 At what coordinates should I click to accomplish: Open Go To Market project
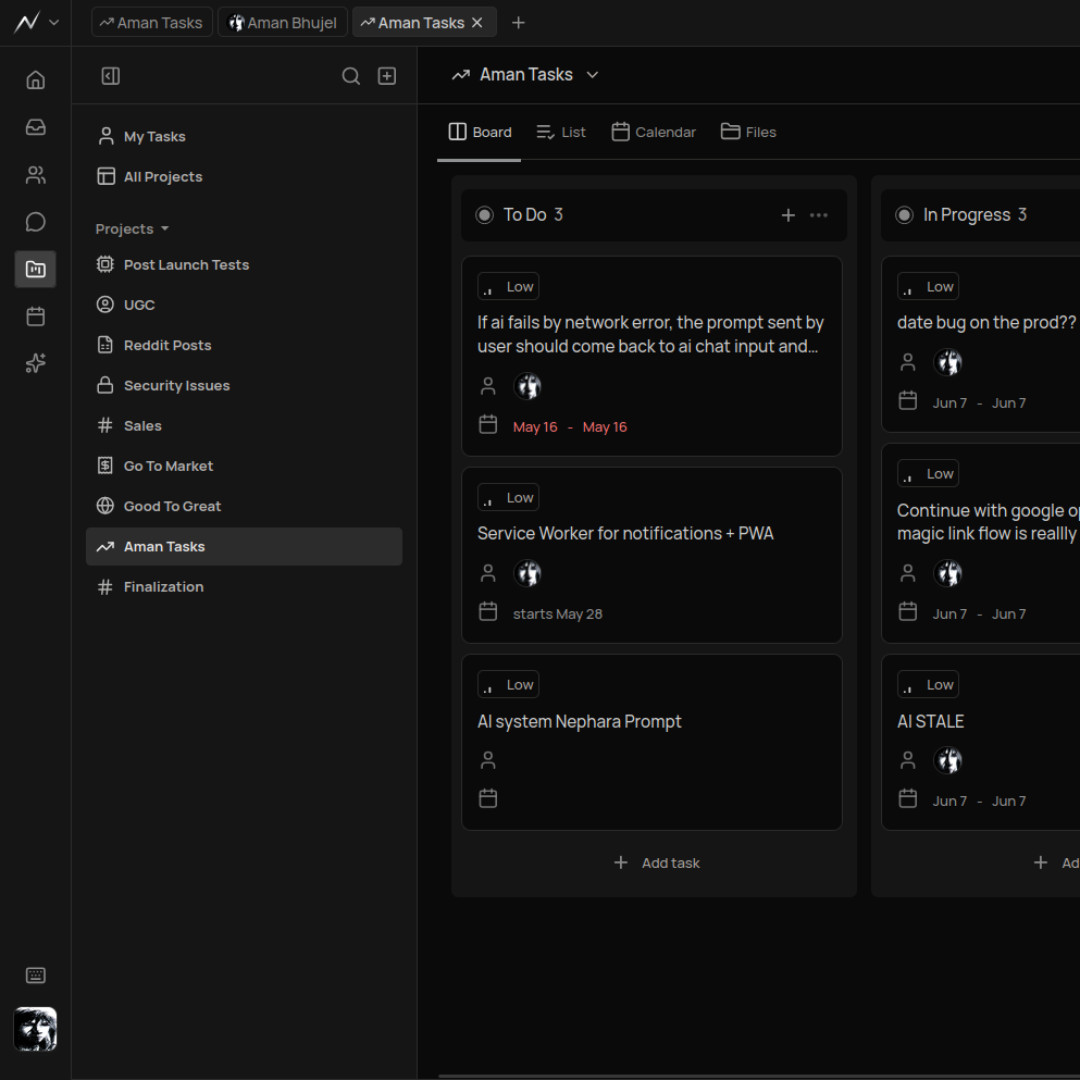point(244,466)
